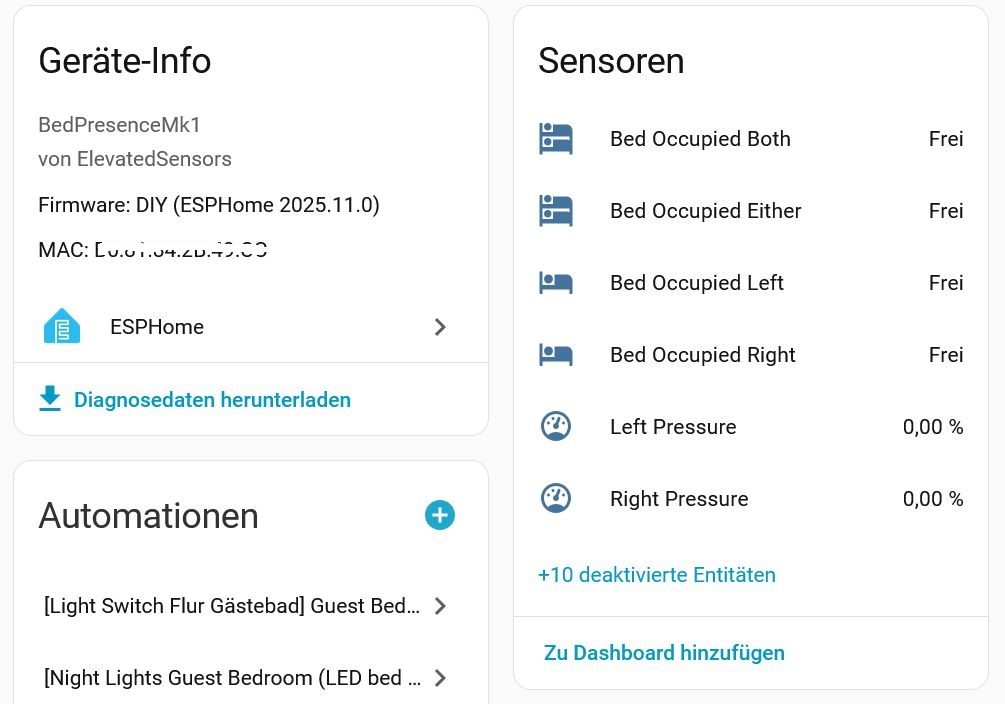Open the Left Pressure sensor entry
Screen dimensions: 1005x704
pos(673,427)
